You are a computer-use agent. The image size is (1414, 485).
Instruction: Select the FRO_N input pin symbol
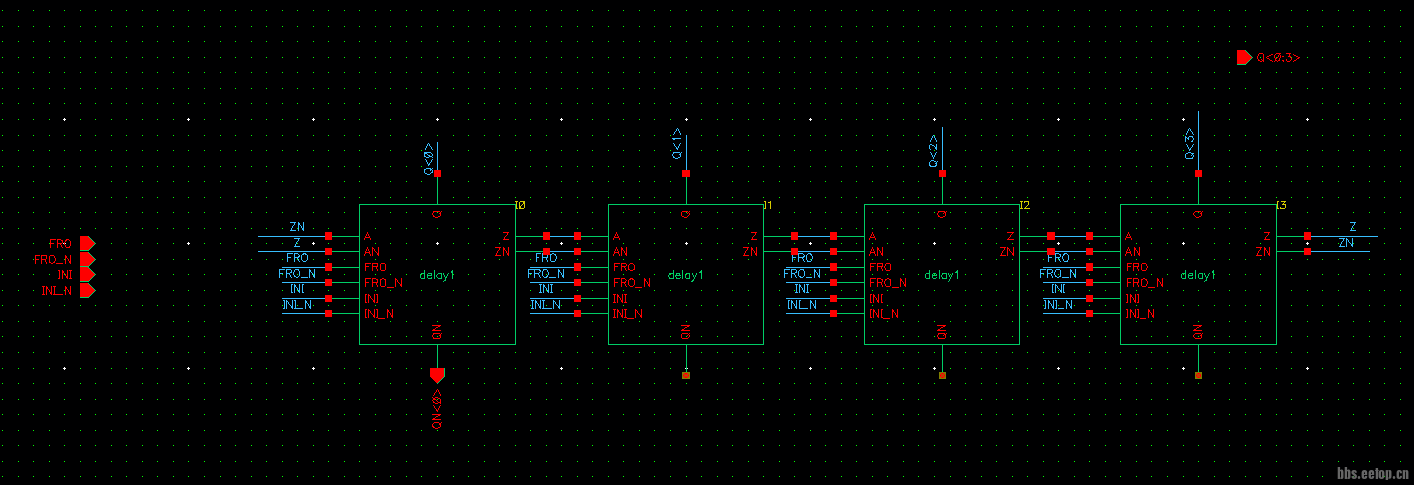click(87, 259)
